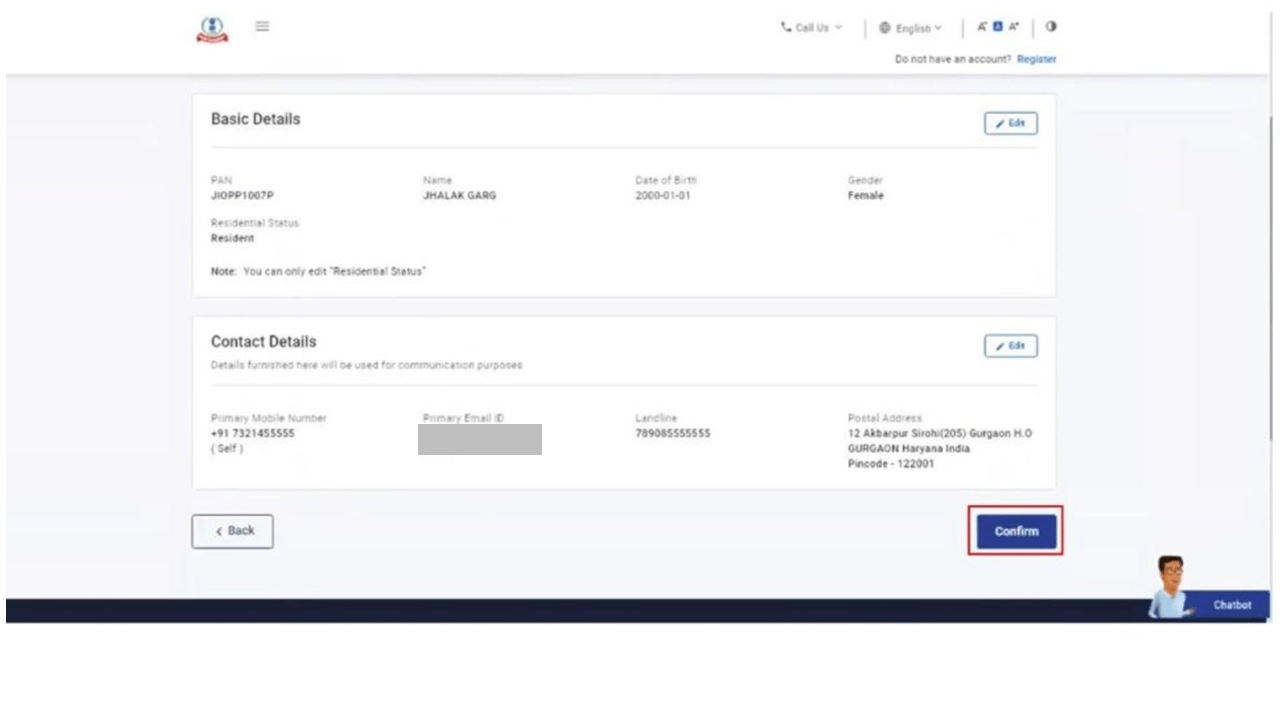The image size is (1280, 720).
Task: Click the Register link
Action: click(x=1036, y=59)
